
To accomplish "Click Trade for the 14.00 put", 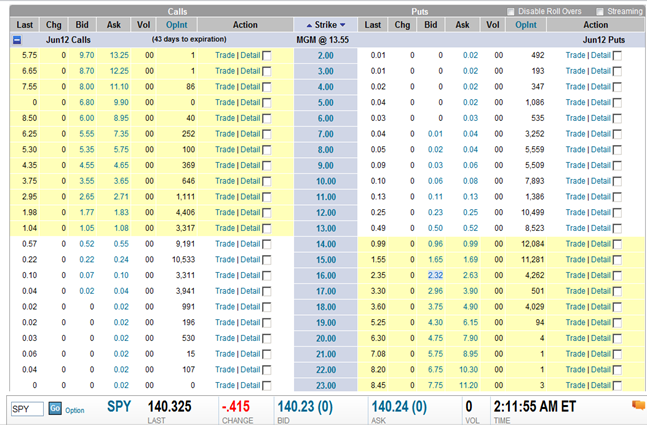I will (x=575, y=244).
